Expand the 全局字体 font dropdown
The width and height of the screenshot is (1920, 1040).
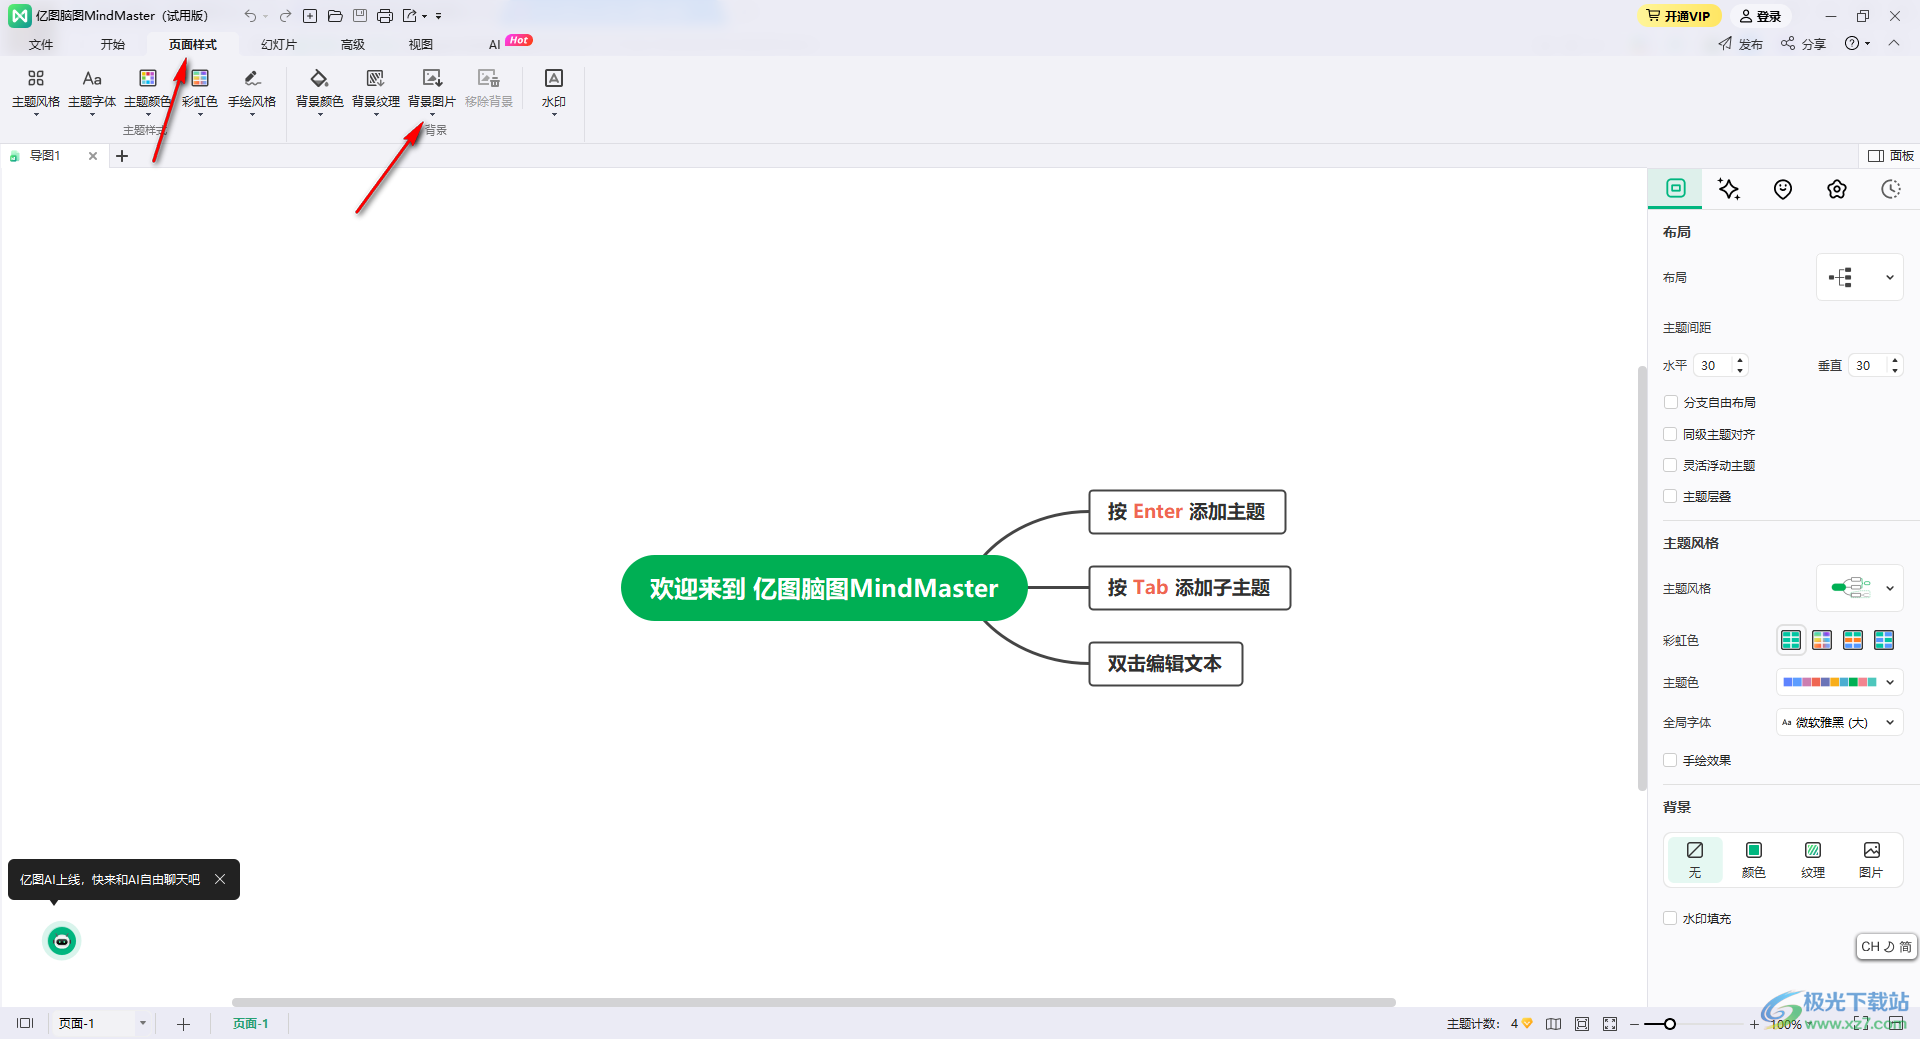(x=1840, y=722)
